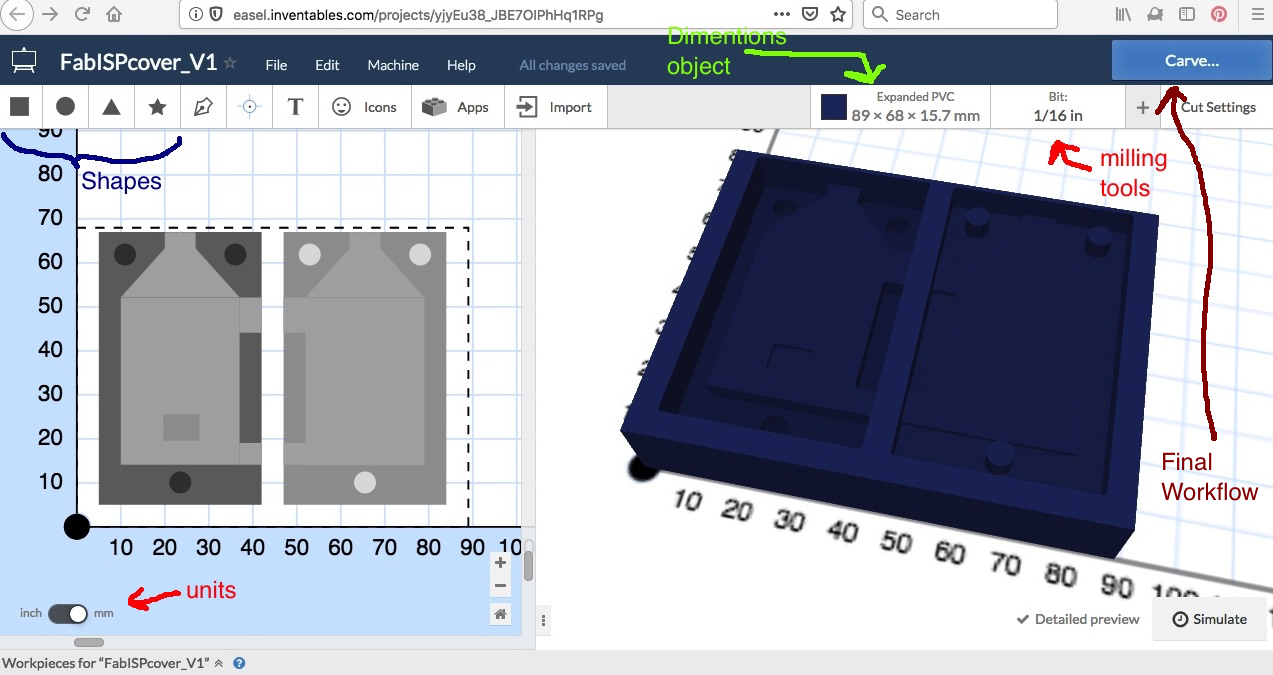Zoom in on the 2D canvas

tap(501, 563)
